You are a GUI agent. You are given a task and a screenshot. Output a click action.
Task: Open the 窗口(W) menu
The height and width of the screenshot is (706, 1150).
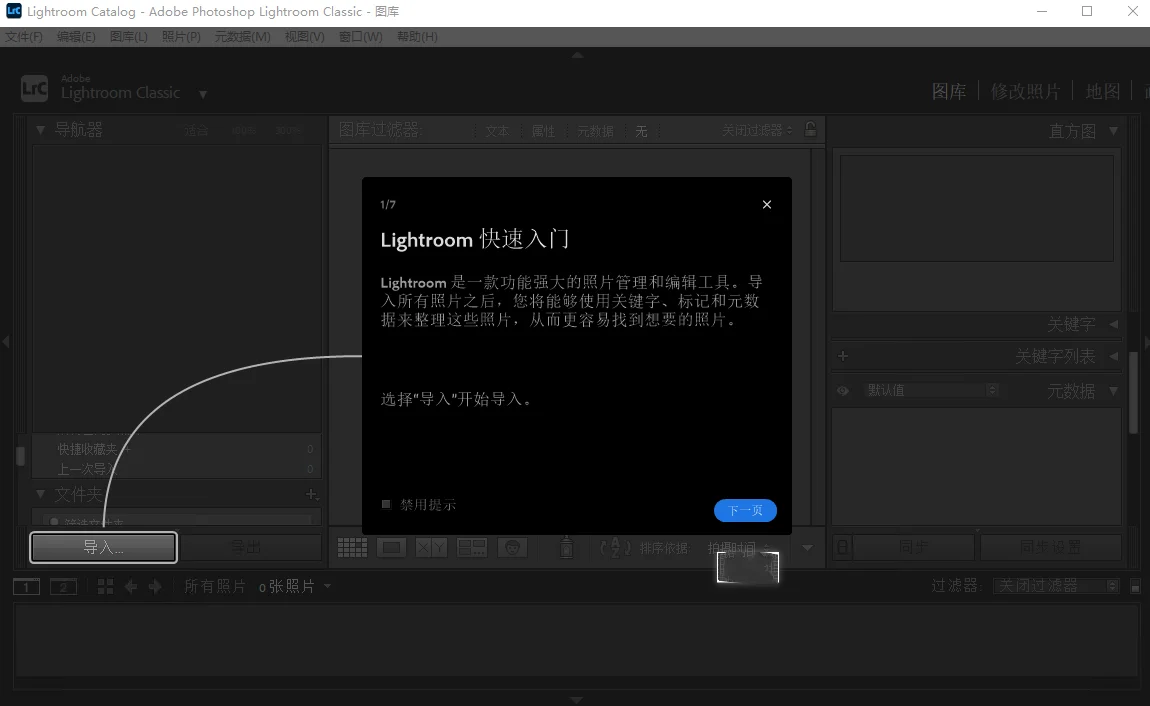[x=360, y=37]
